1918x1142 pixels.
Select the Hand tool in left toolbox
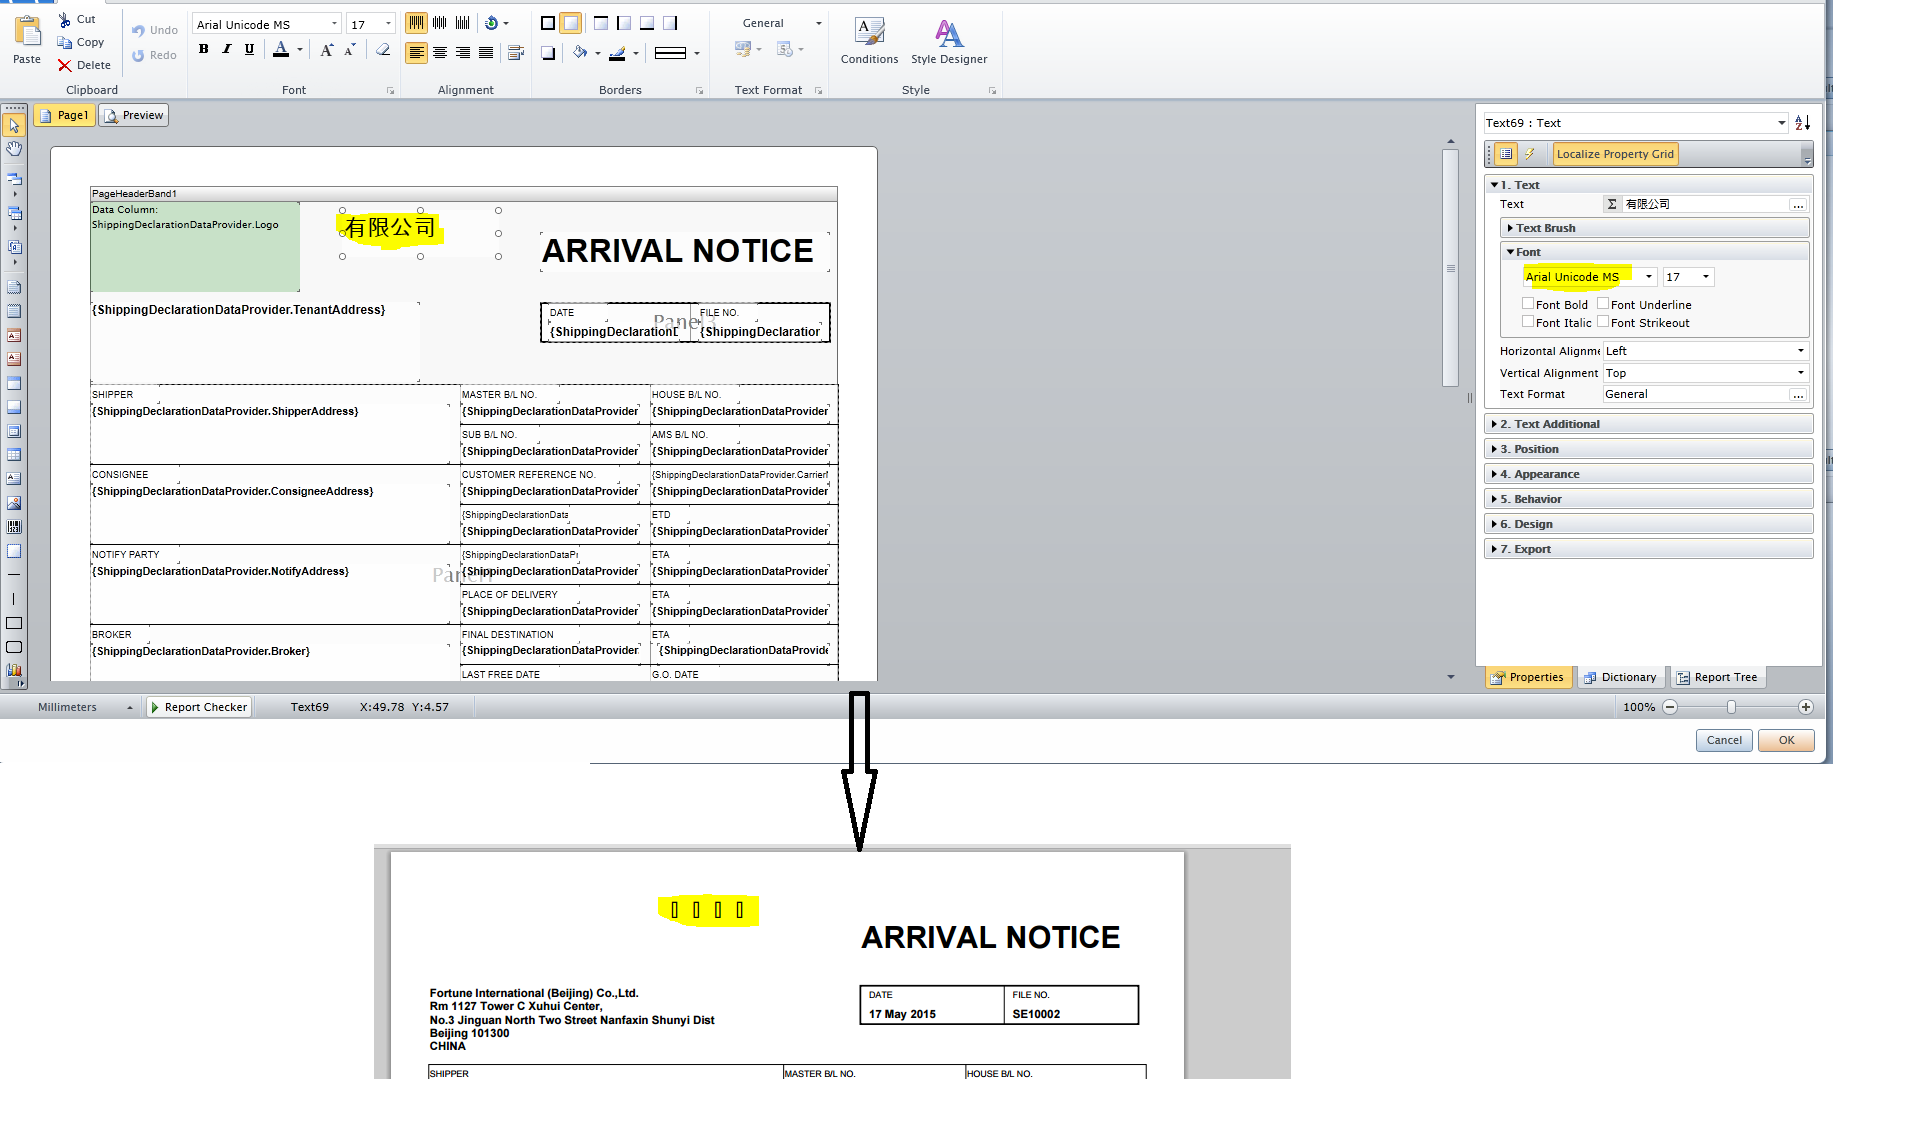14,149
